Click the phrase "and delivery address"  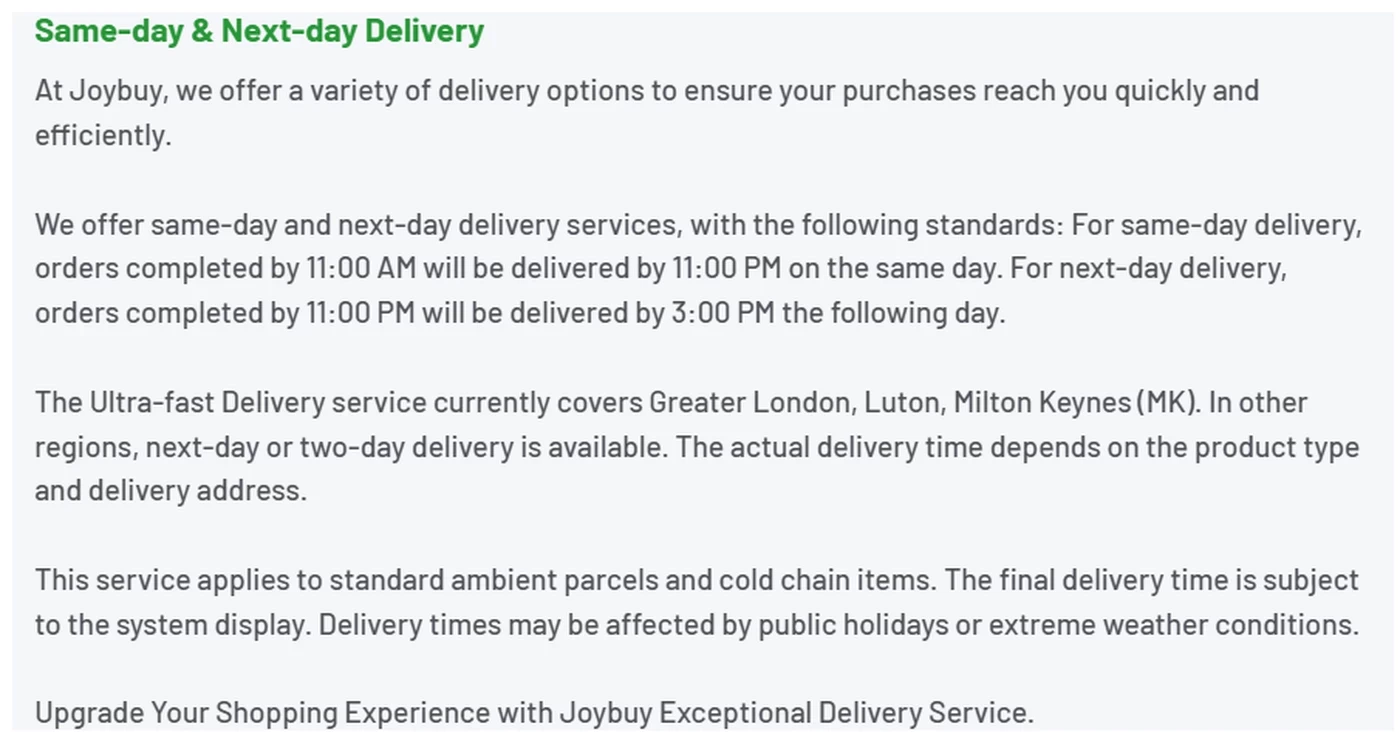tap(169, 490)
